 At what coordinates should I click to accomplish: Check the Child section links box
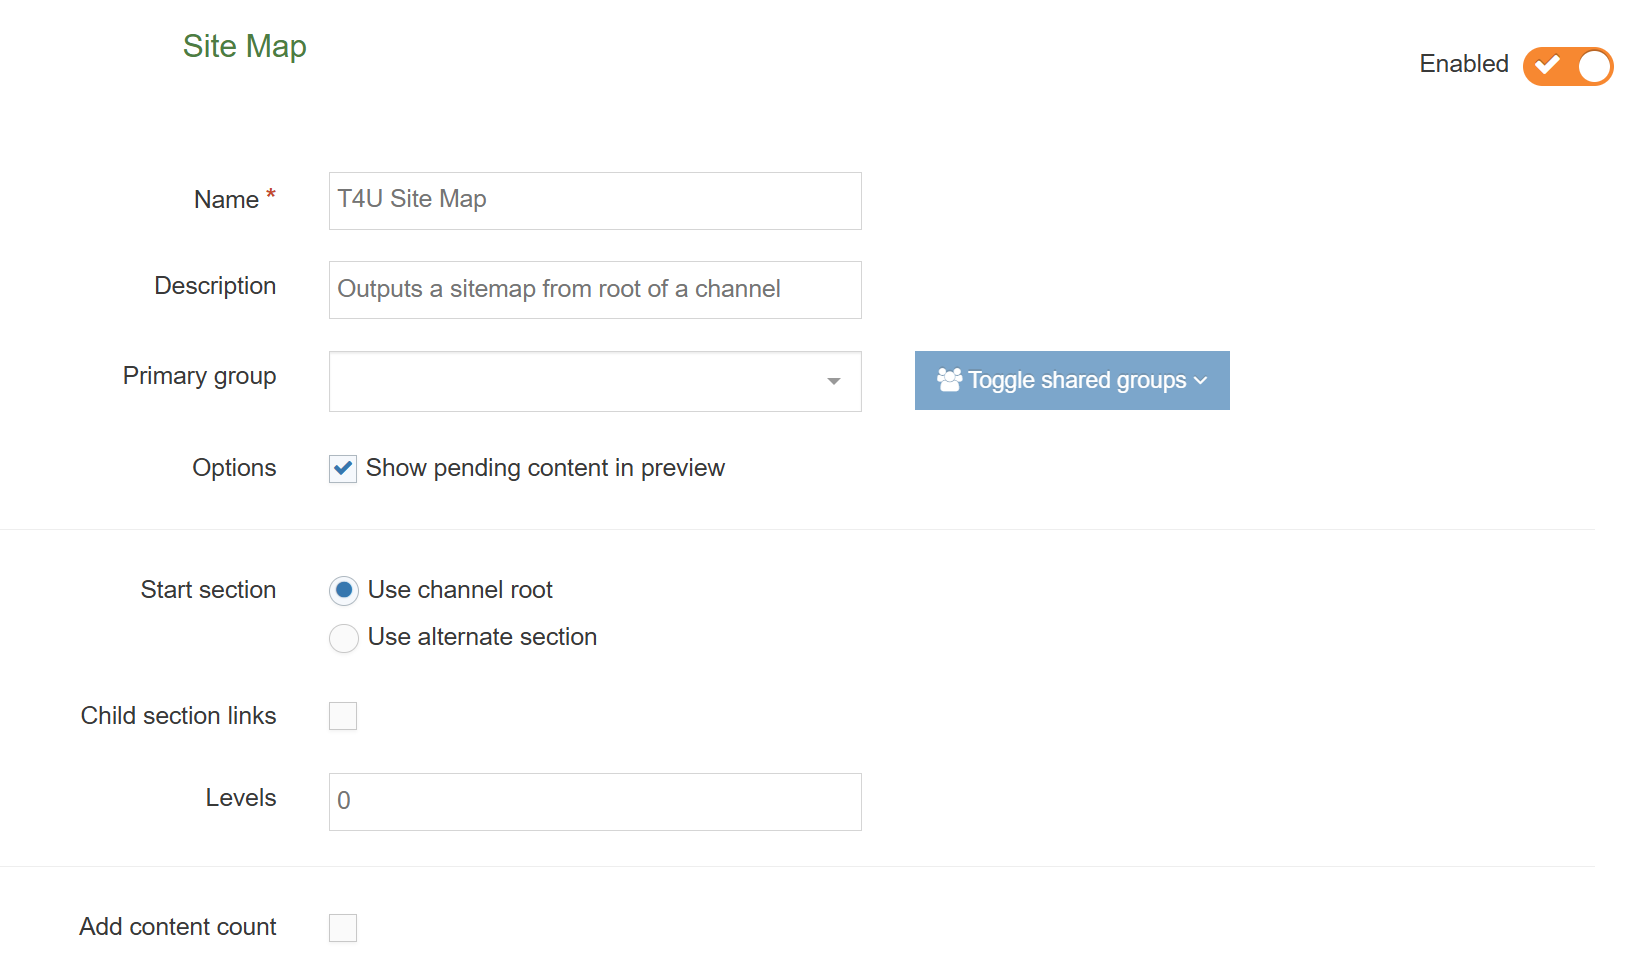[x=343, y=716]
